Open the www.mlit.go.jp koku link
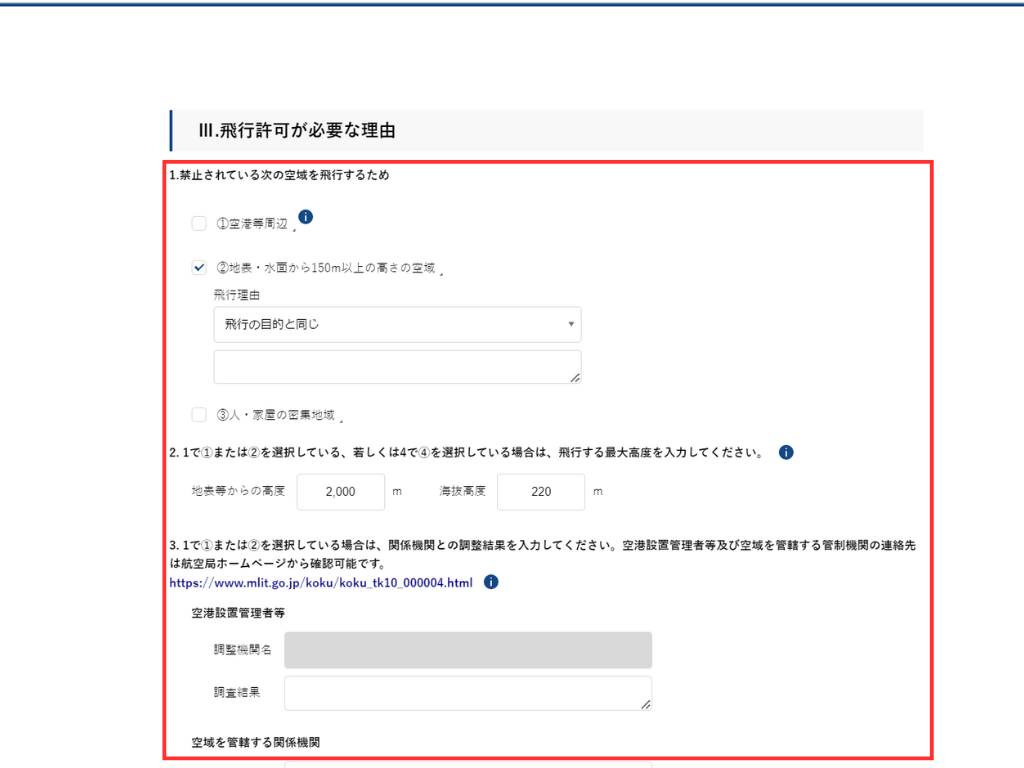This screenshot has height=768, width=1024. tap(321, 582)
